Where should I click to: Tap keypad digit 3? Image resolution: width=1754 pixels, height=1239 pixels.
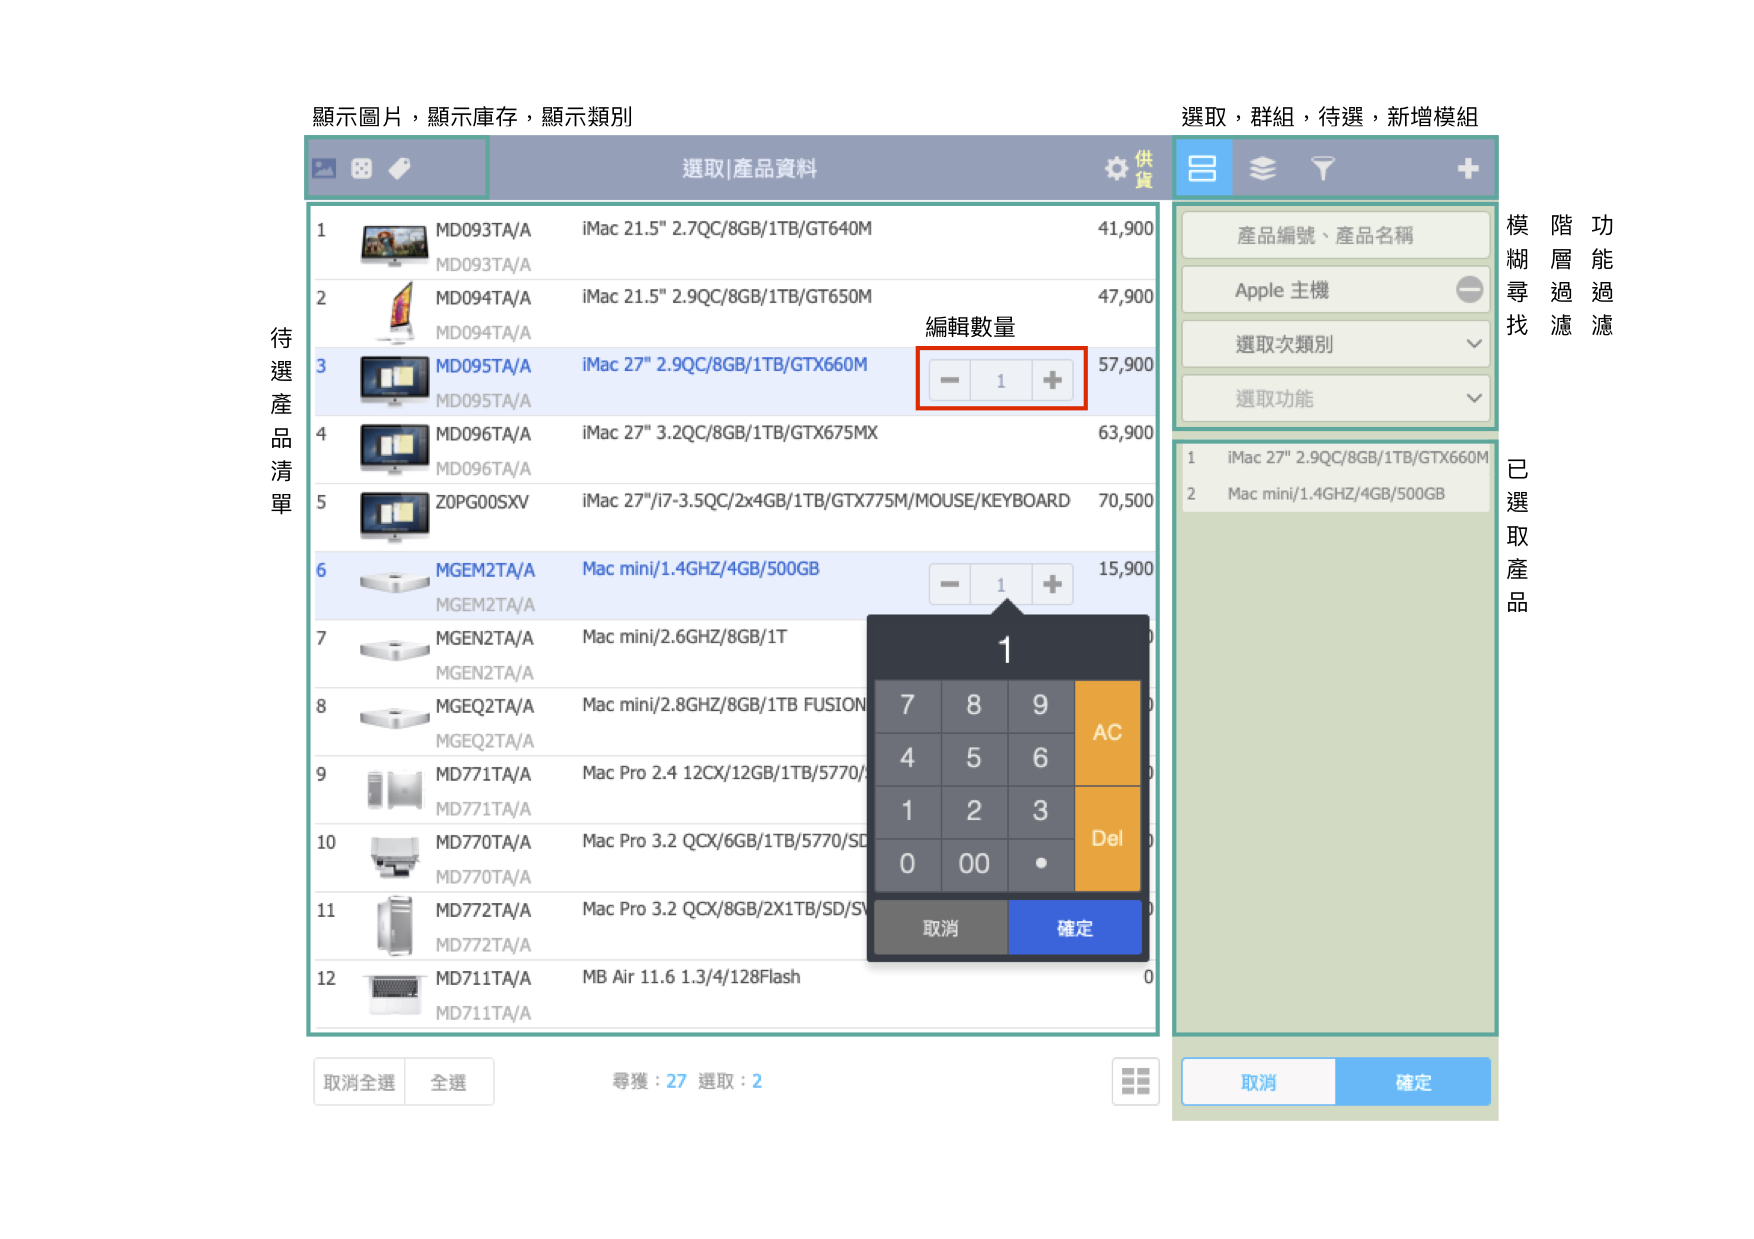click(1040, 811)
